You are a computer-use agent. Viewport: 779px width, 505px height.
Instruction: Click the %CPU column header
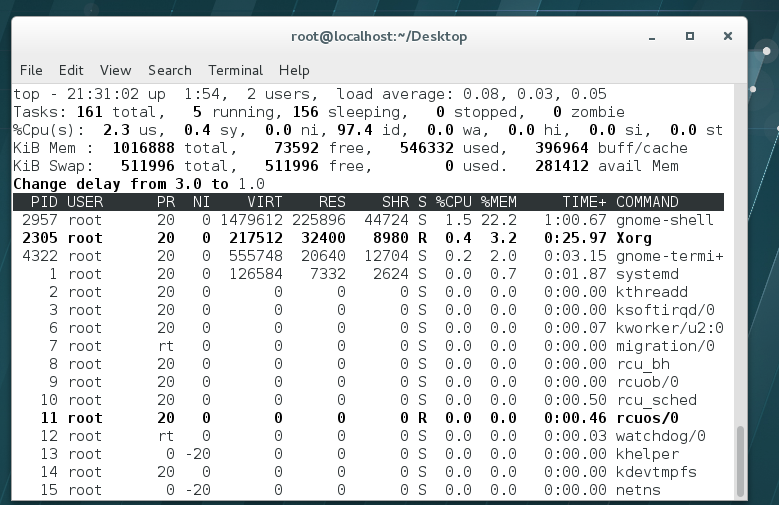454,202
